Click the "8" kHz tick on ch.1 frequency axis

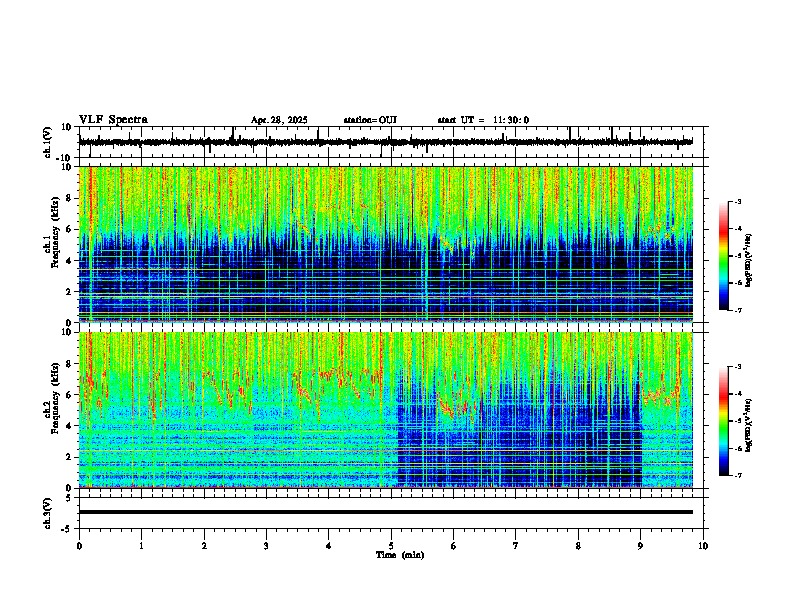pos(69,198)
